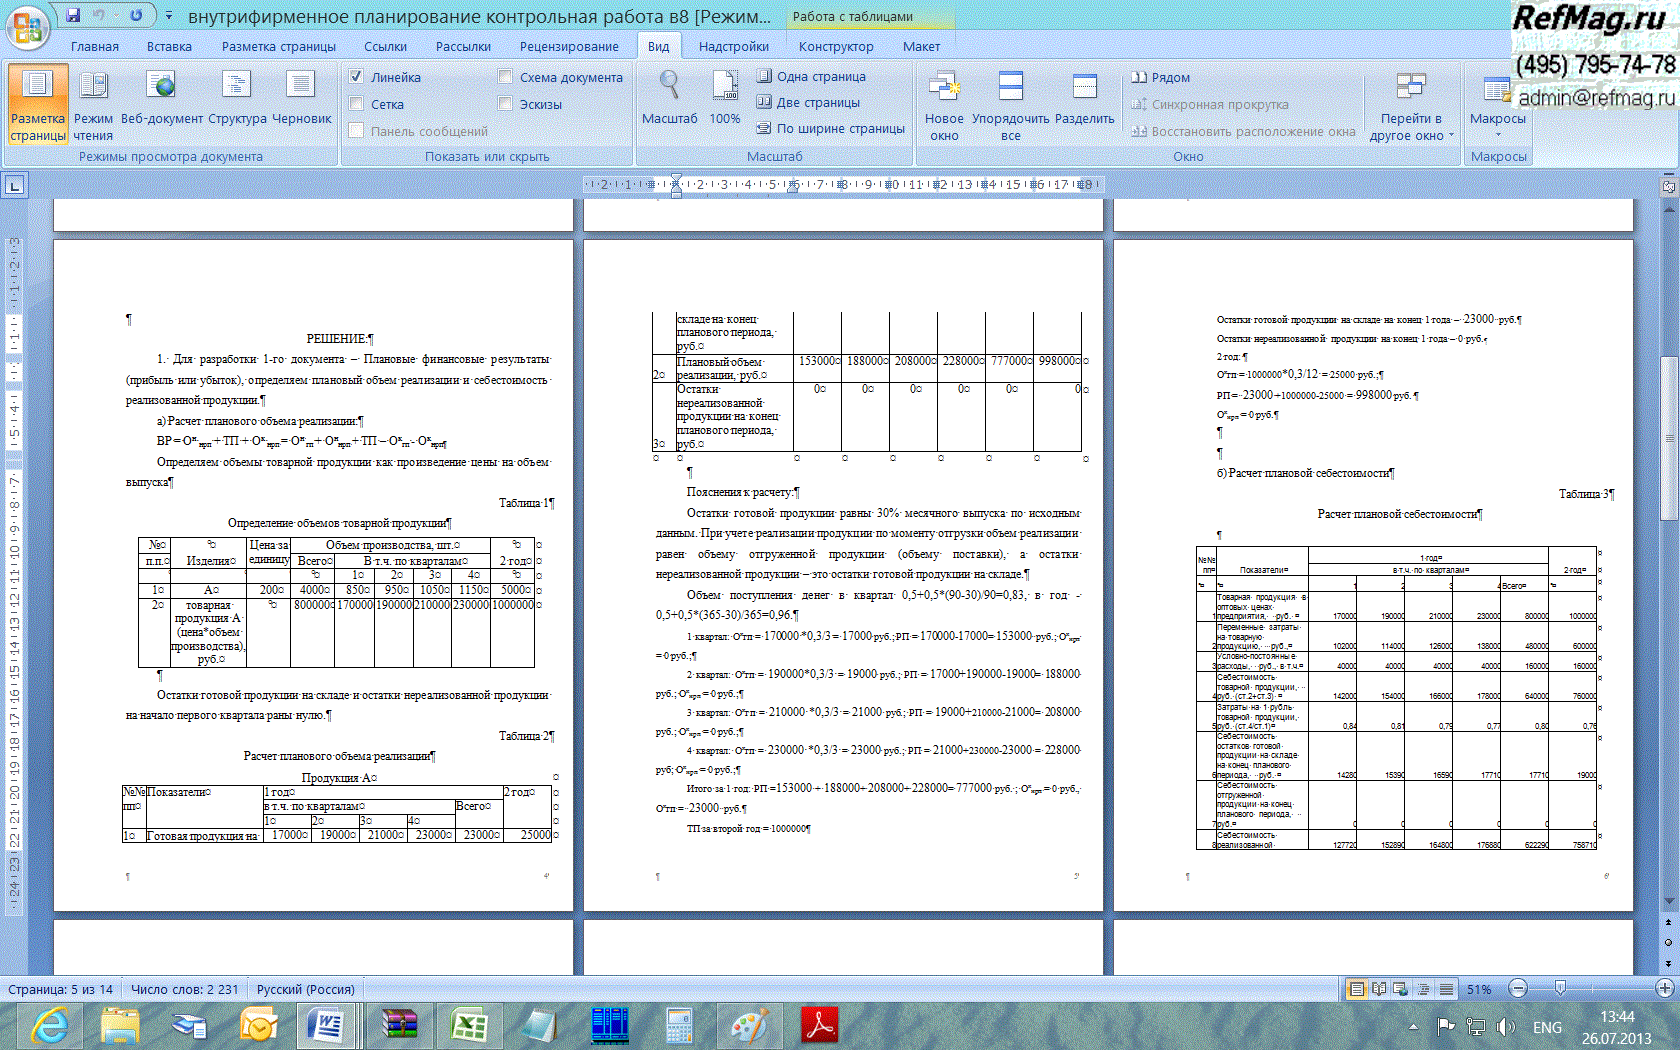Click the zoom slider in status bar
The height and width of the screenshot is (1050, 1680).
click(x=1560, y=989)
